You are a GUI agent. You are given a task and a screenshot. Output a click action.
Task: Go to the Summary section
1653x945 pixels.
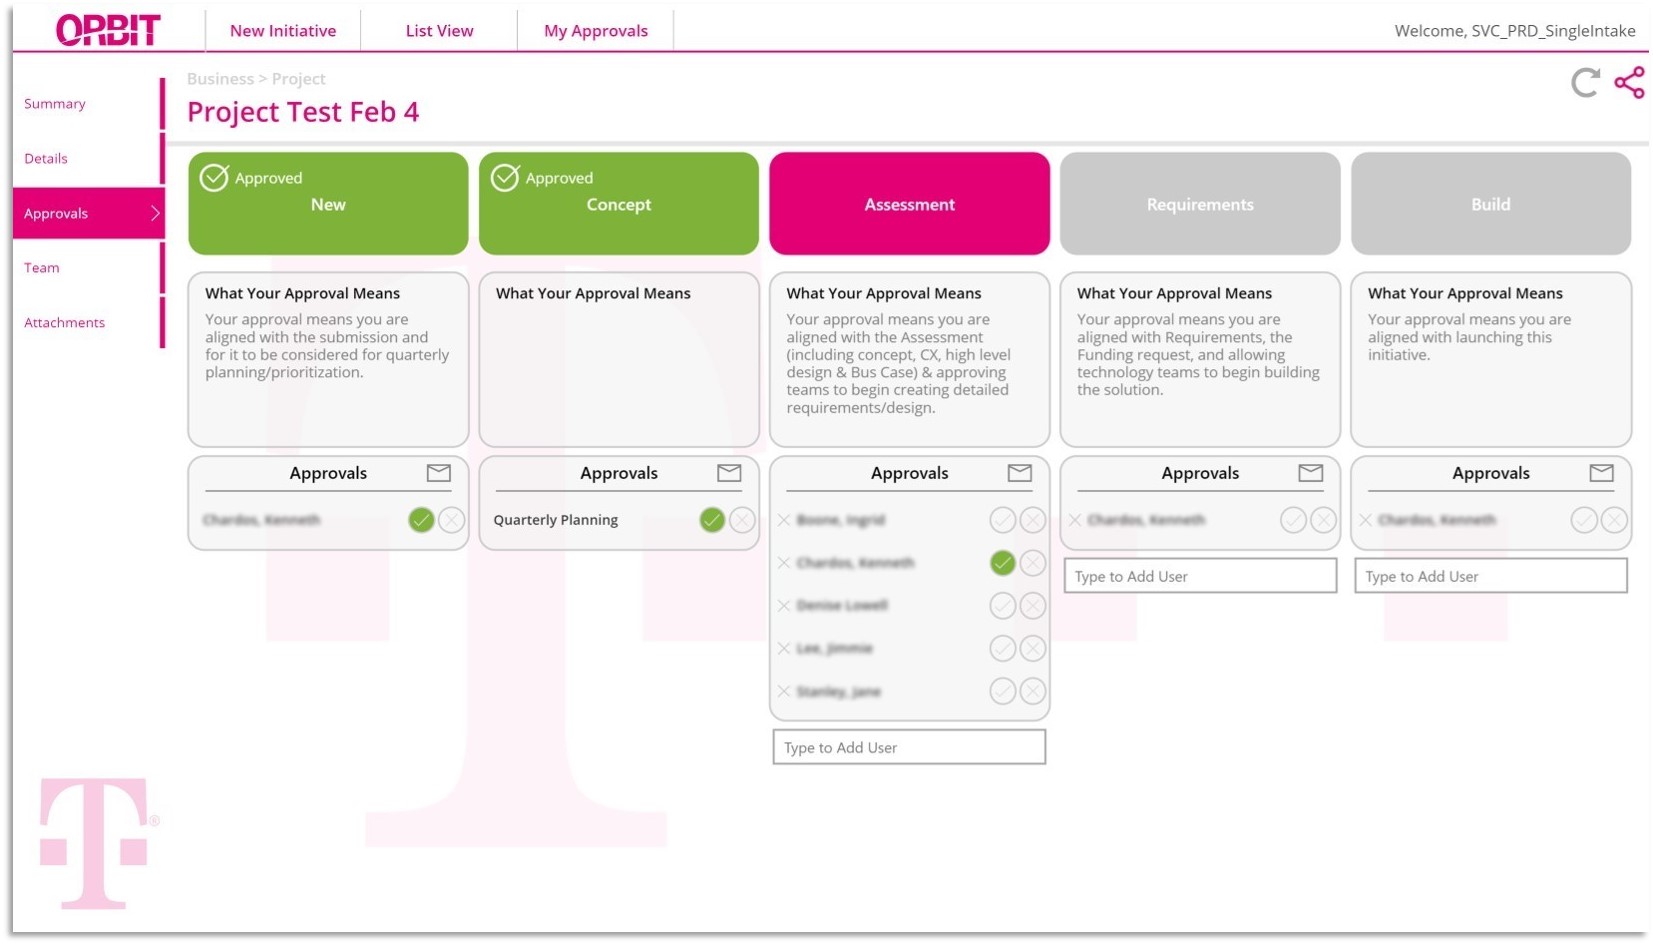(x=55, y=103)
